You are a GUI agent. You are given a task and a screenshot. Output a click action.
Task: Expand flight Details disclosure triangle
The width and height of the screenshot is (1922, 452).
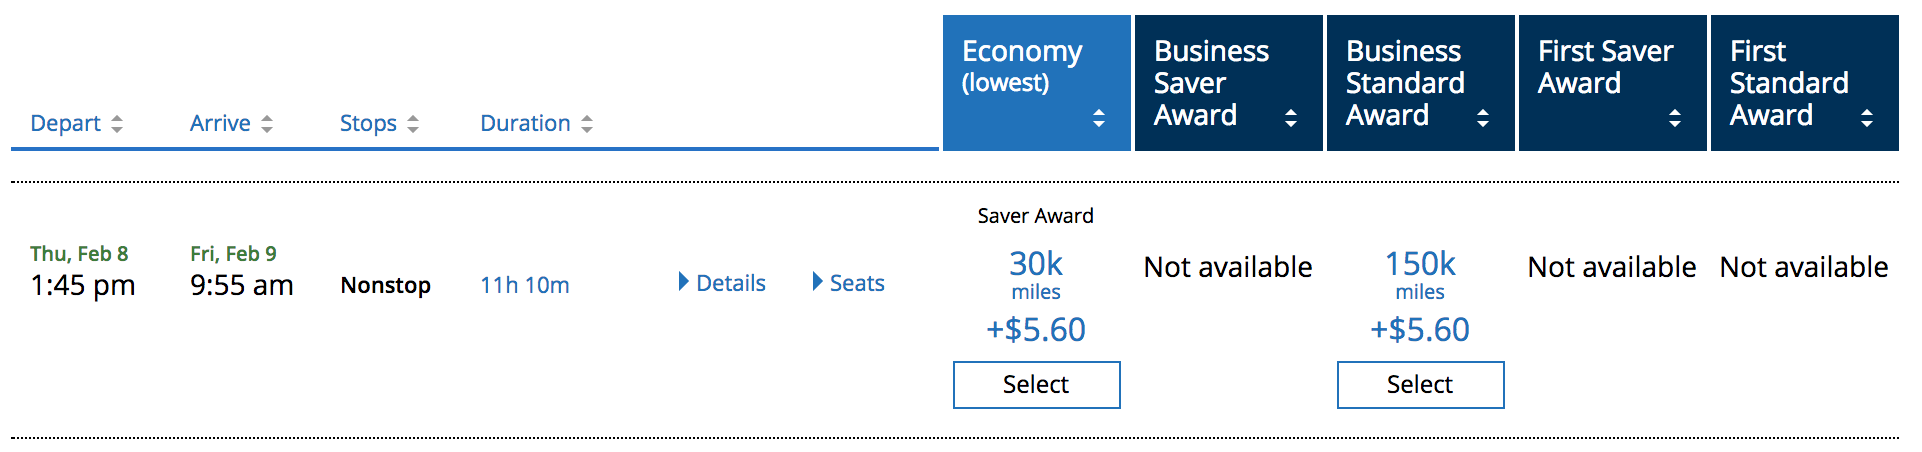click(684, 282)
